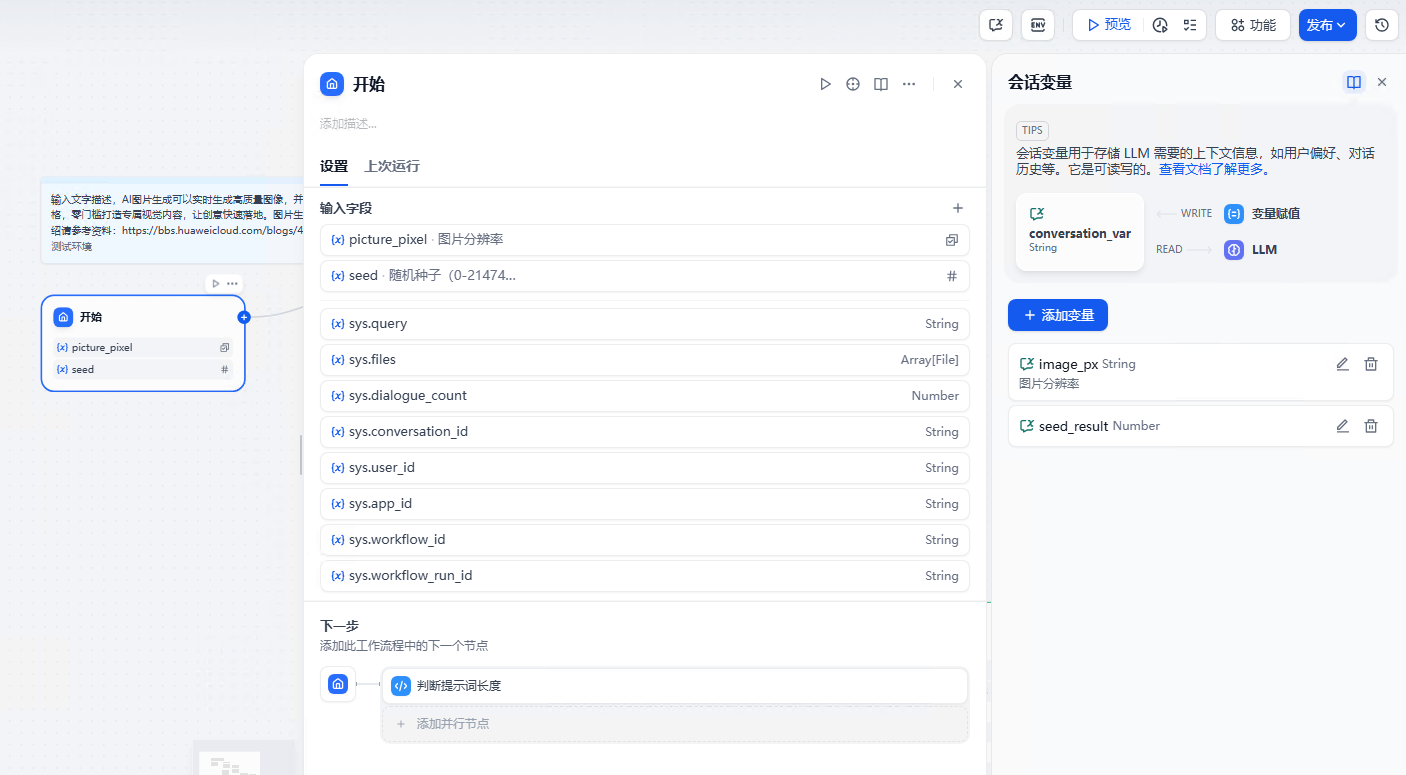Open the workflow checklist icon near 预览
Viewport: 1406px width, 775px height.
[x=1190, y=25]
